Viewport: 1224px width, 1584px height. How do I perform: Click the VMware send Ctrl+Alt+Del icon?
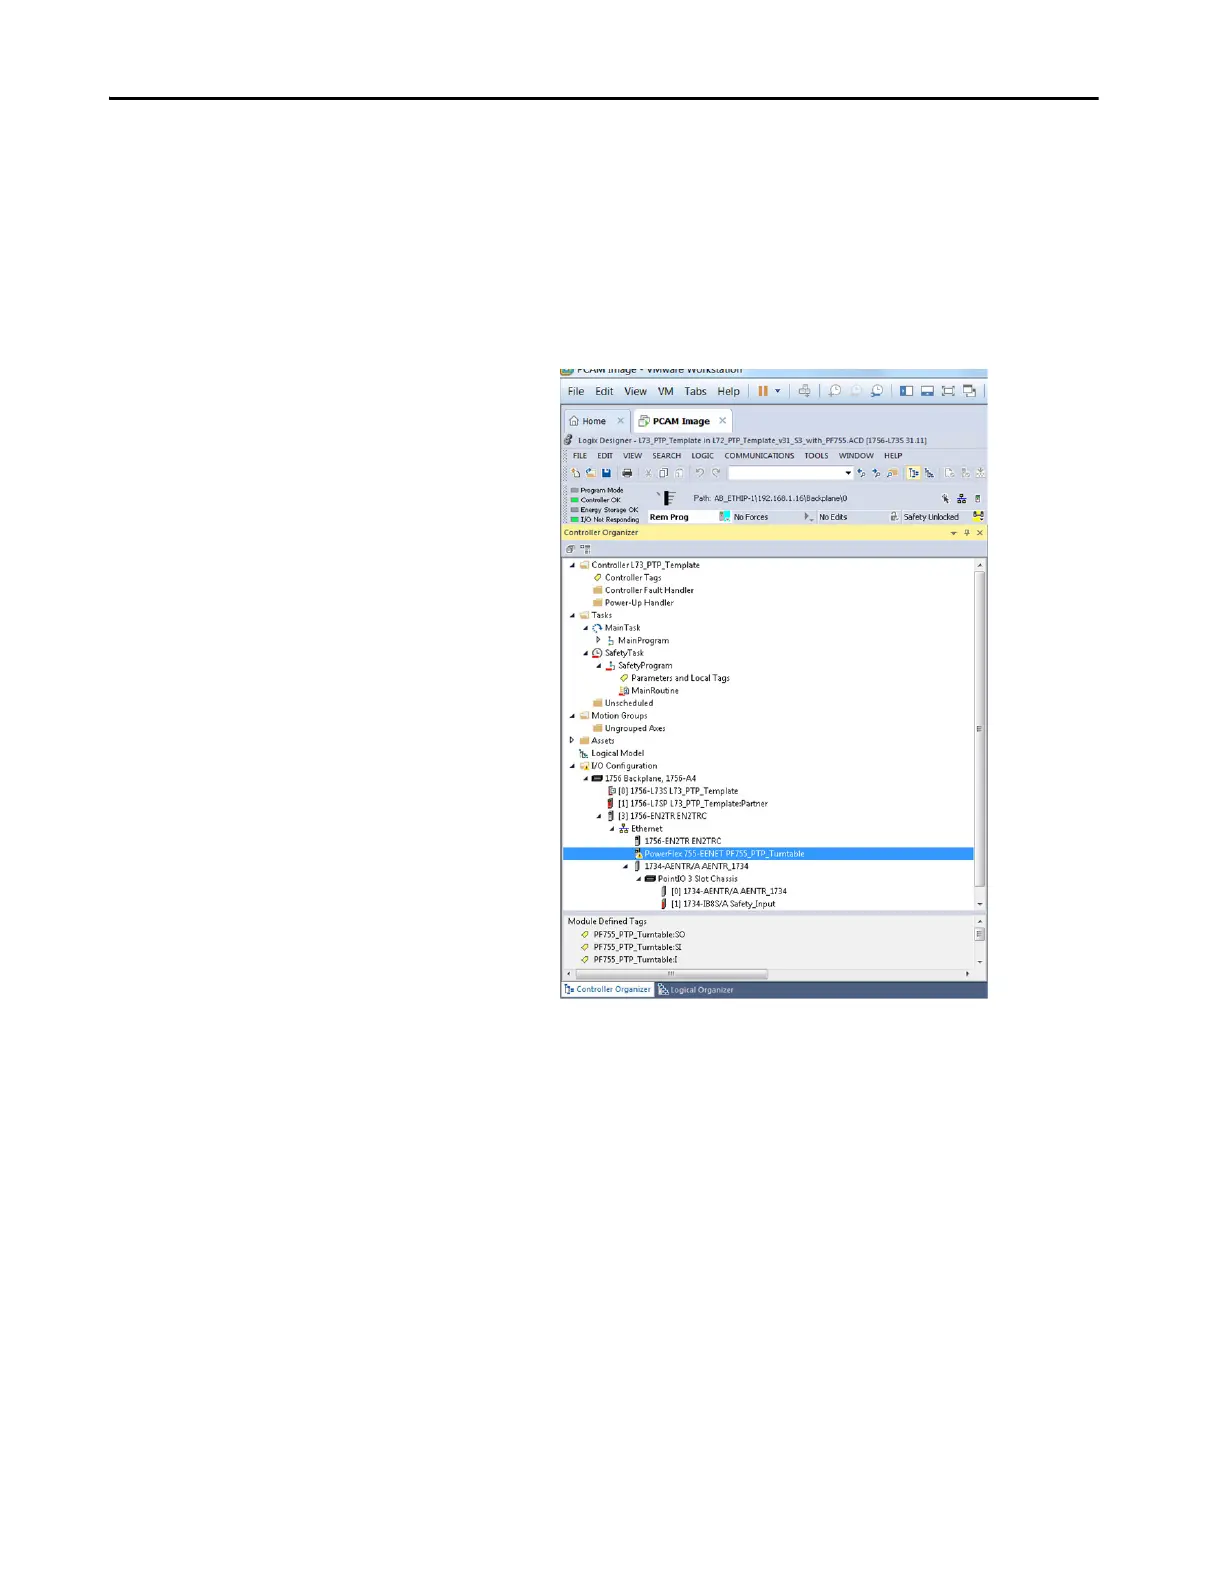804,391
